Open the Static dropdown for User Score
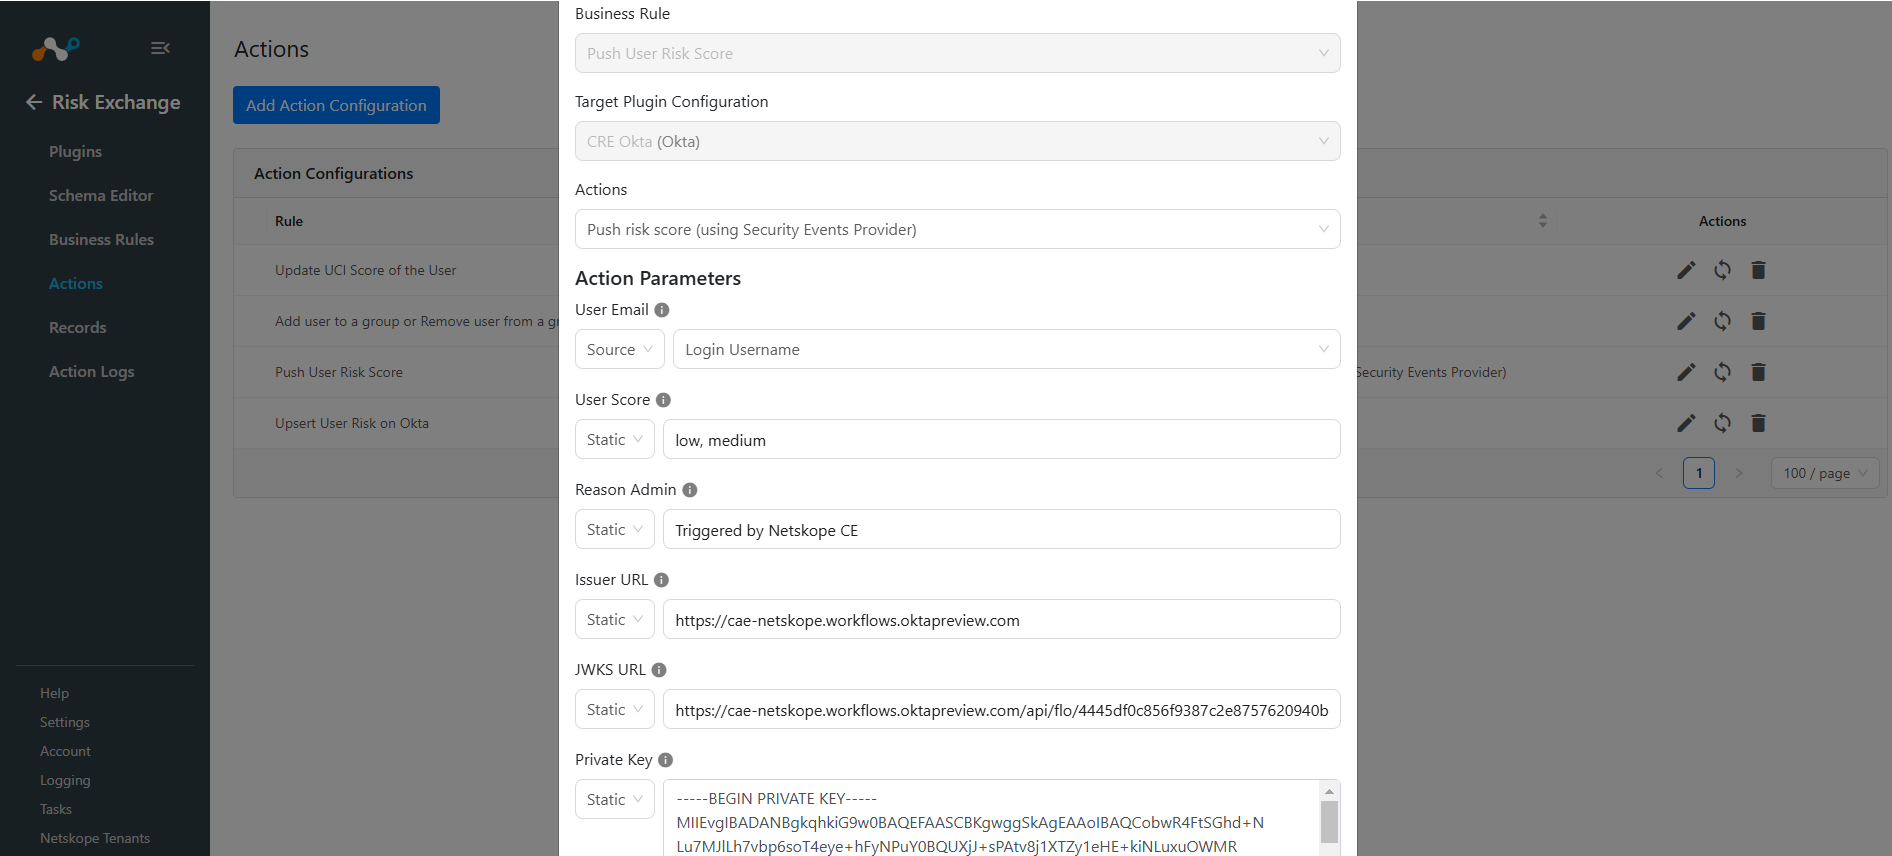Viewport: 1892px width, 856px height. point(614,439)
